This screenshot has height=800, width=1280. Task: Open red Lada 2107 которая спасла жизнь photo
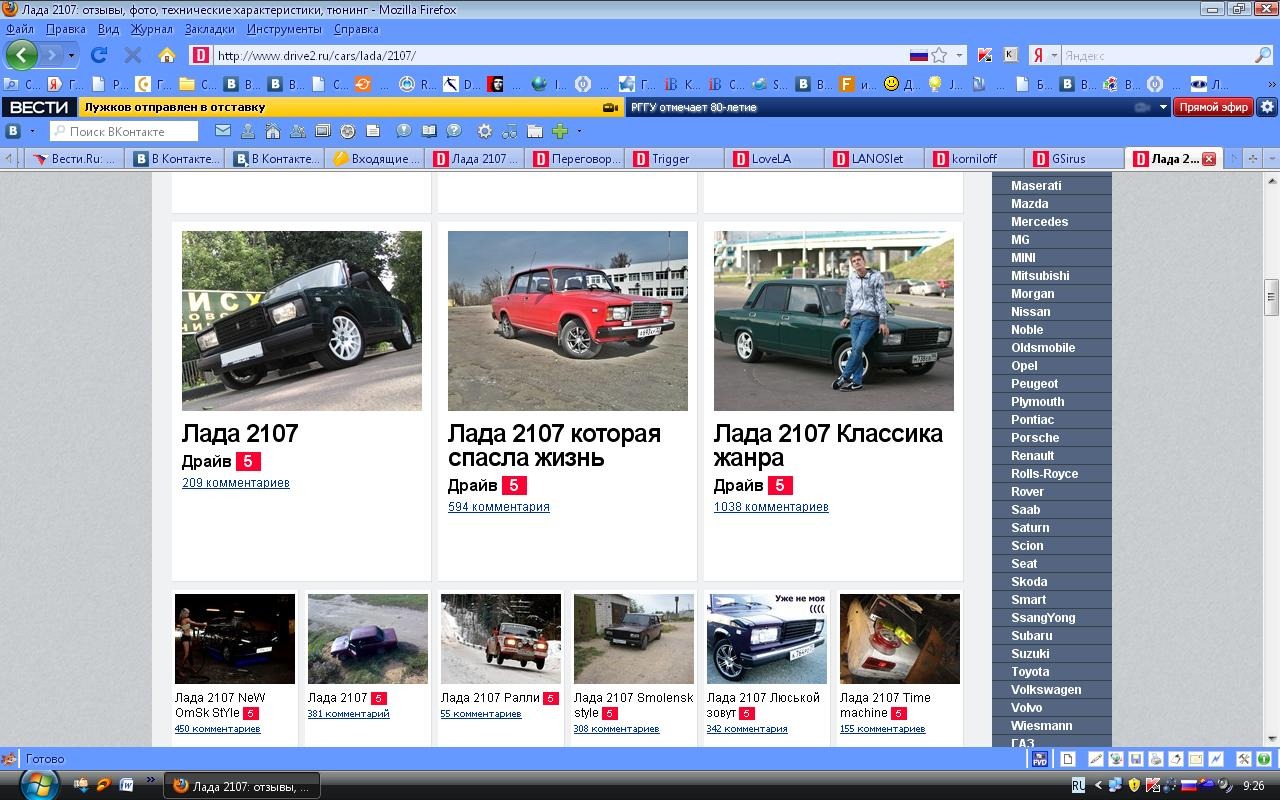[x=568, y=321]
